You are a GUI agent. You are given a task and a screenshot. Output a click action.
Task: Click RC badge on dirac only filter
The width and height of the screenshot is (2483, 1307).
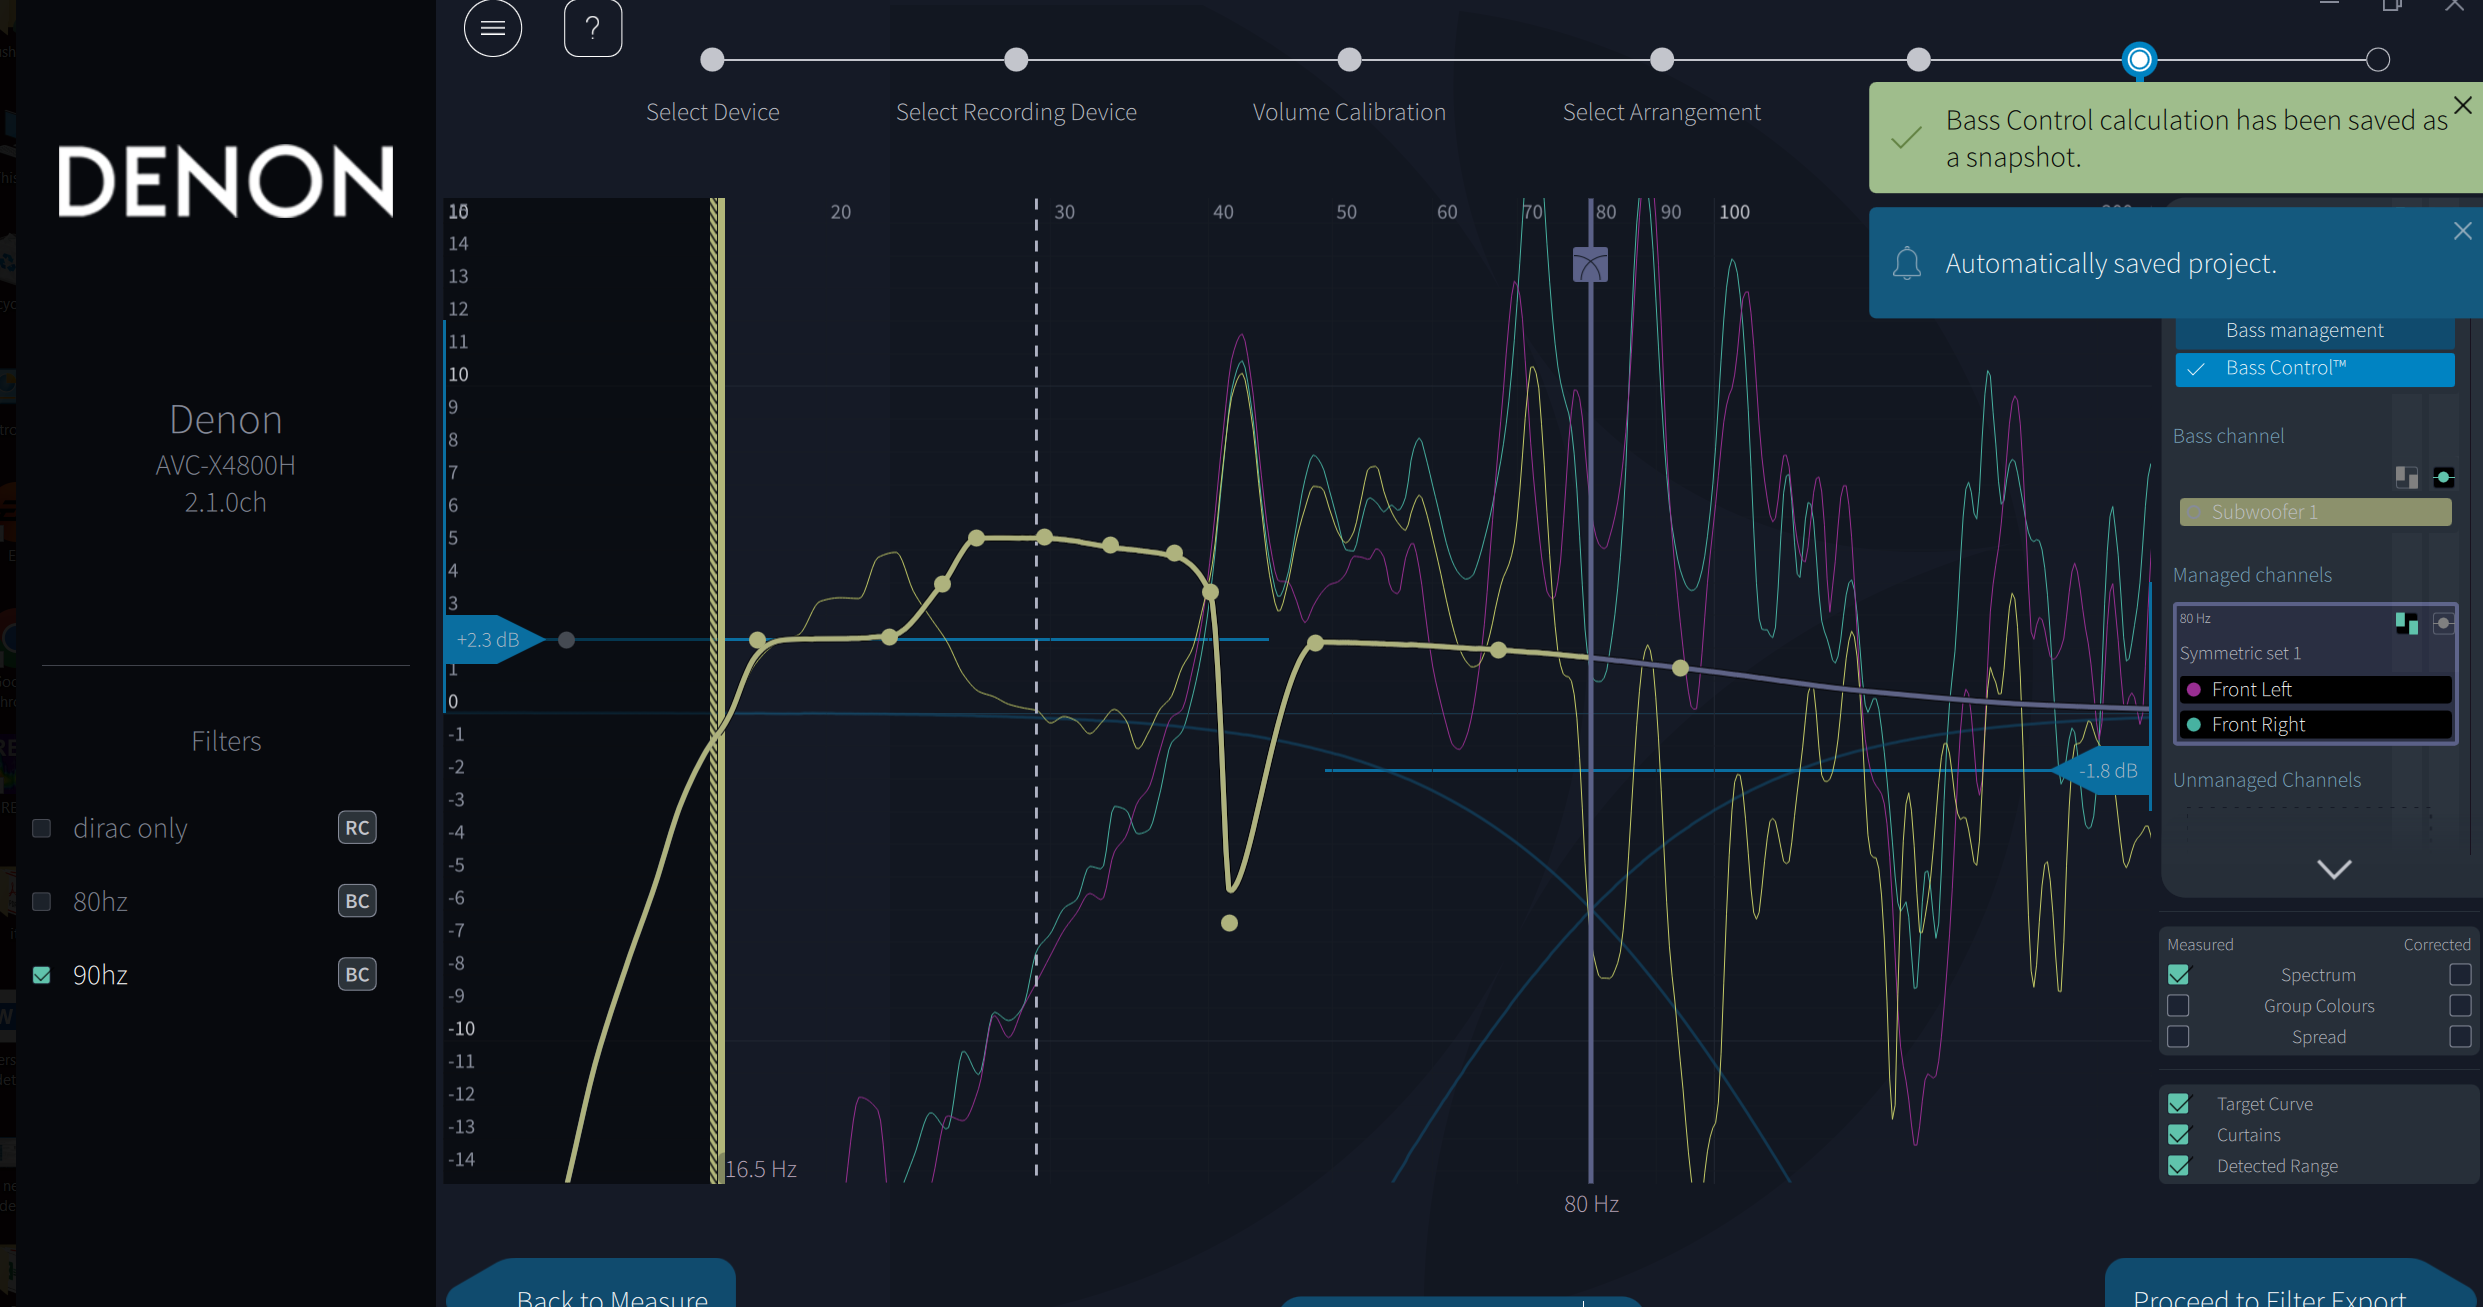(x=357, y=828)
